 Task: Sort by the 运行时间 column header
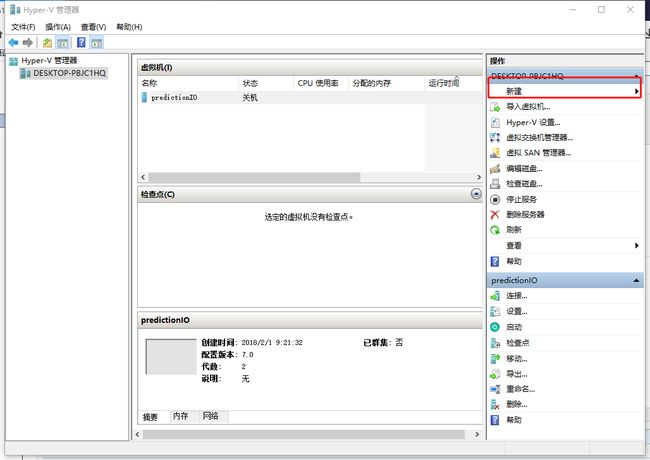click(x=454, y=83)
